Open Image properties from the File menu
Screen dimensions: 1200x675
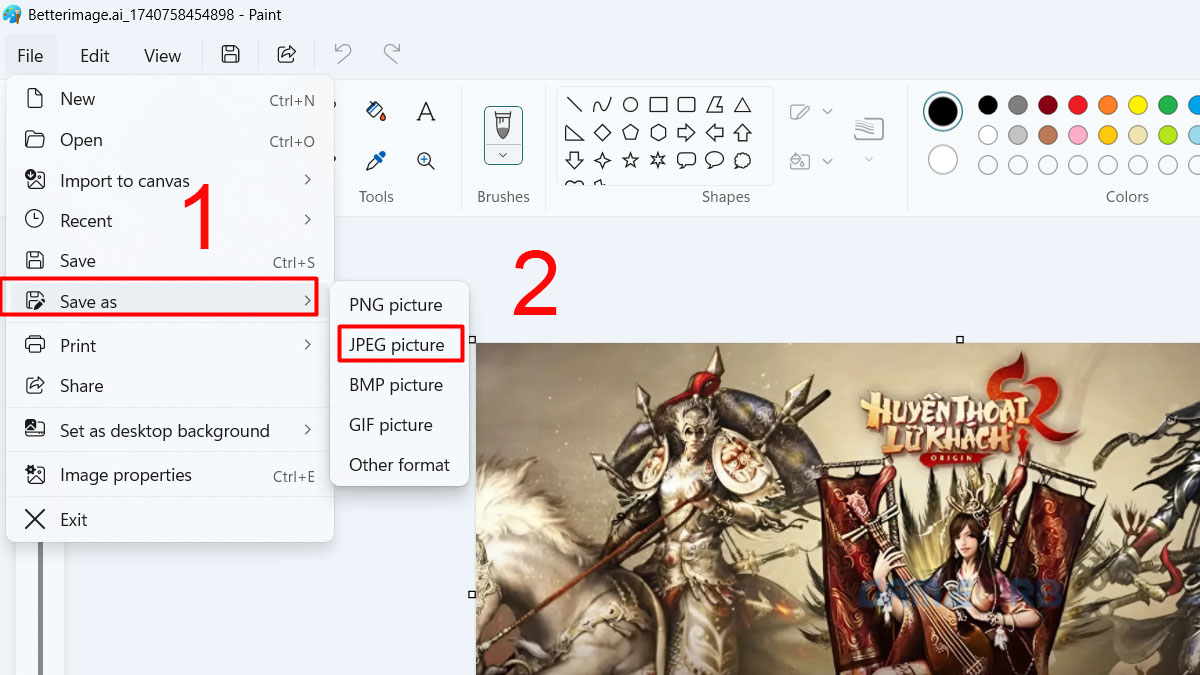coord(170,476)
